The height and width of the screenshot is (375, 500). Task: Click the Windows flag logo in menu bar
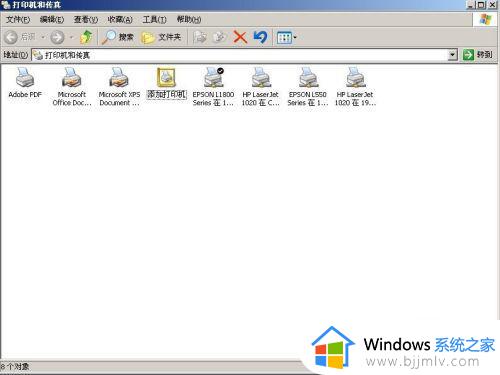pyautogui.click(x=485, y=19)
